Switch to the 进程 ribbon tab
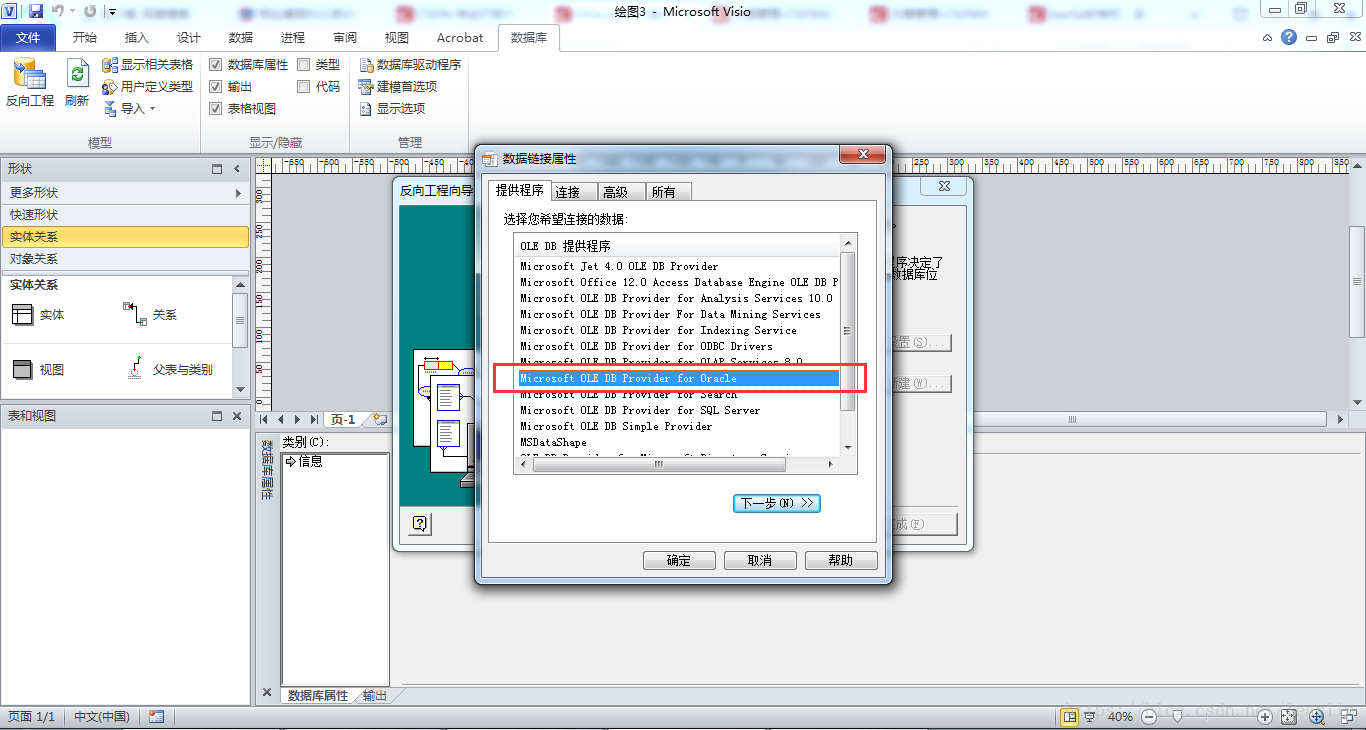 pyautogui.click(x=293, y=38)
